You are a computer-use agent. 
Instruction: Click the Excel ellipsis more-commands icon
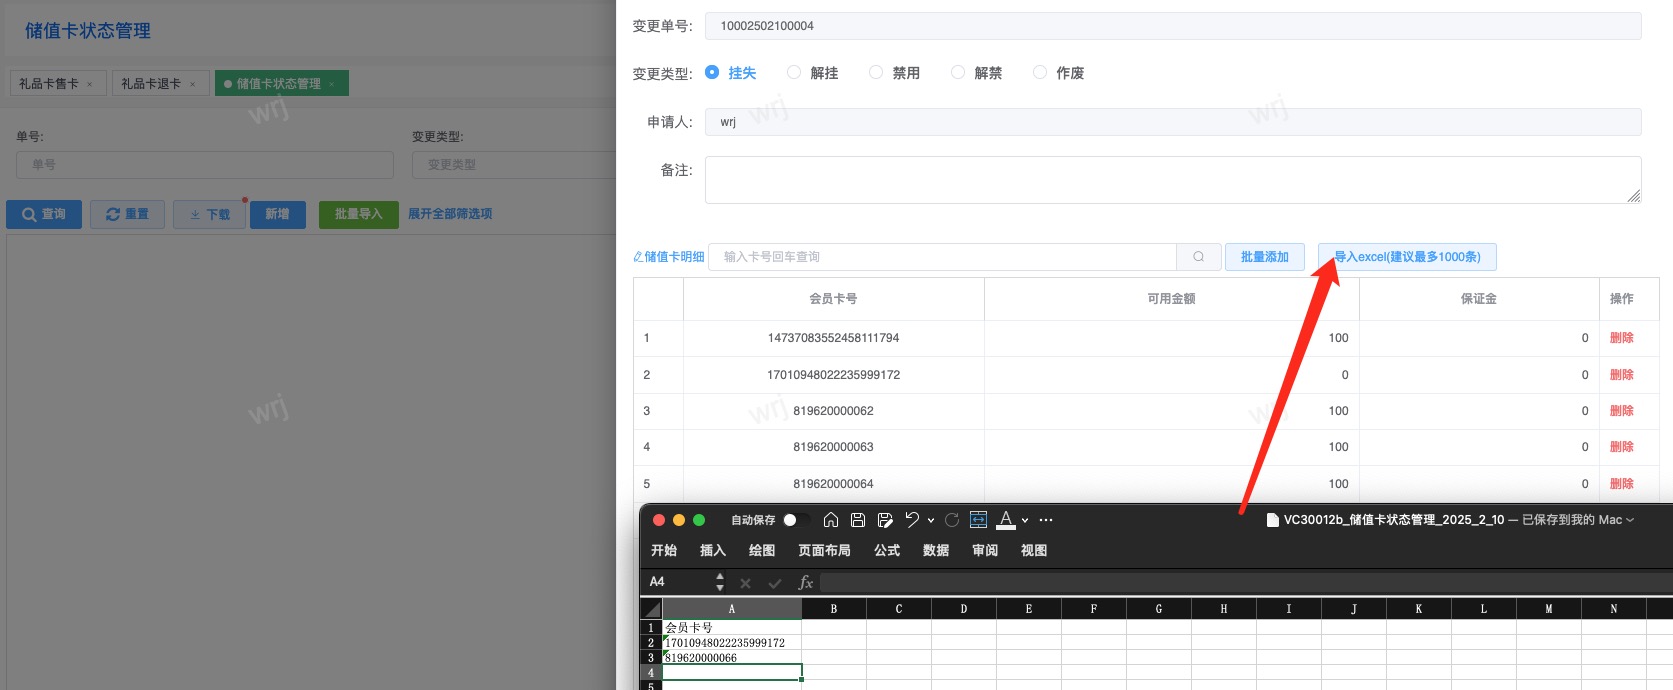click(1046, 520)
